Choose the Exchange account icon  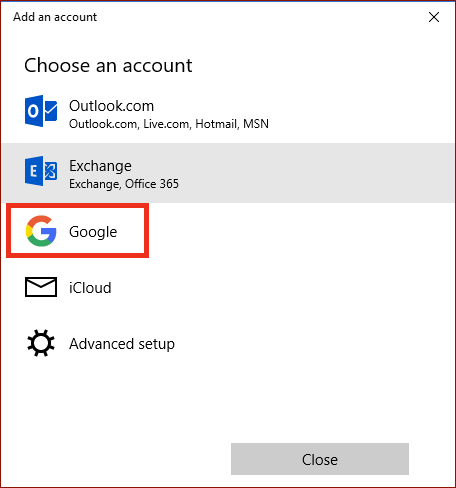point(41,171)
